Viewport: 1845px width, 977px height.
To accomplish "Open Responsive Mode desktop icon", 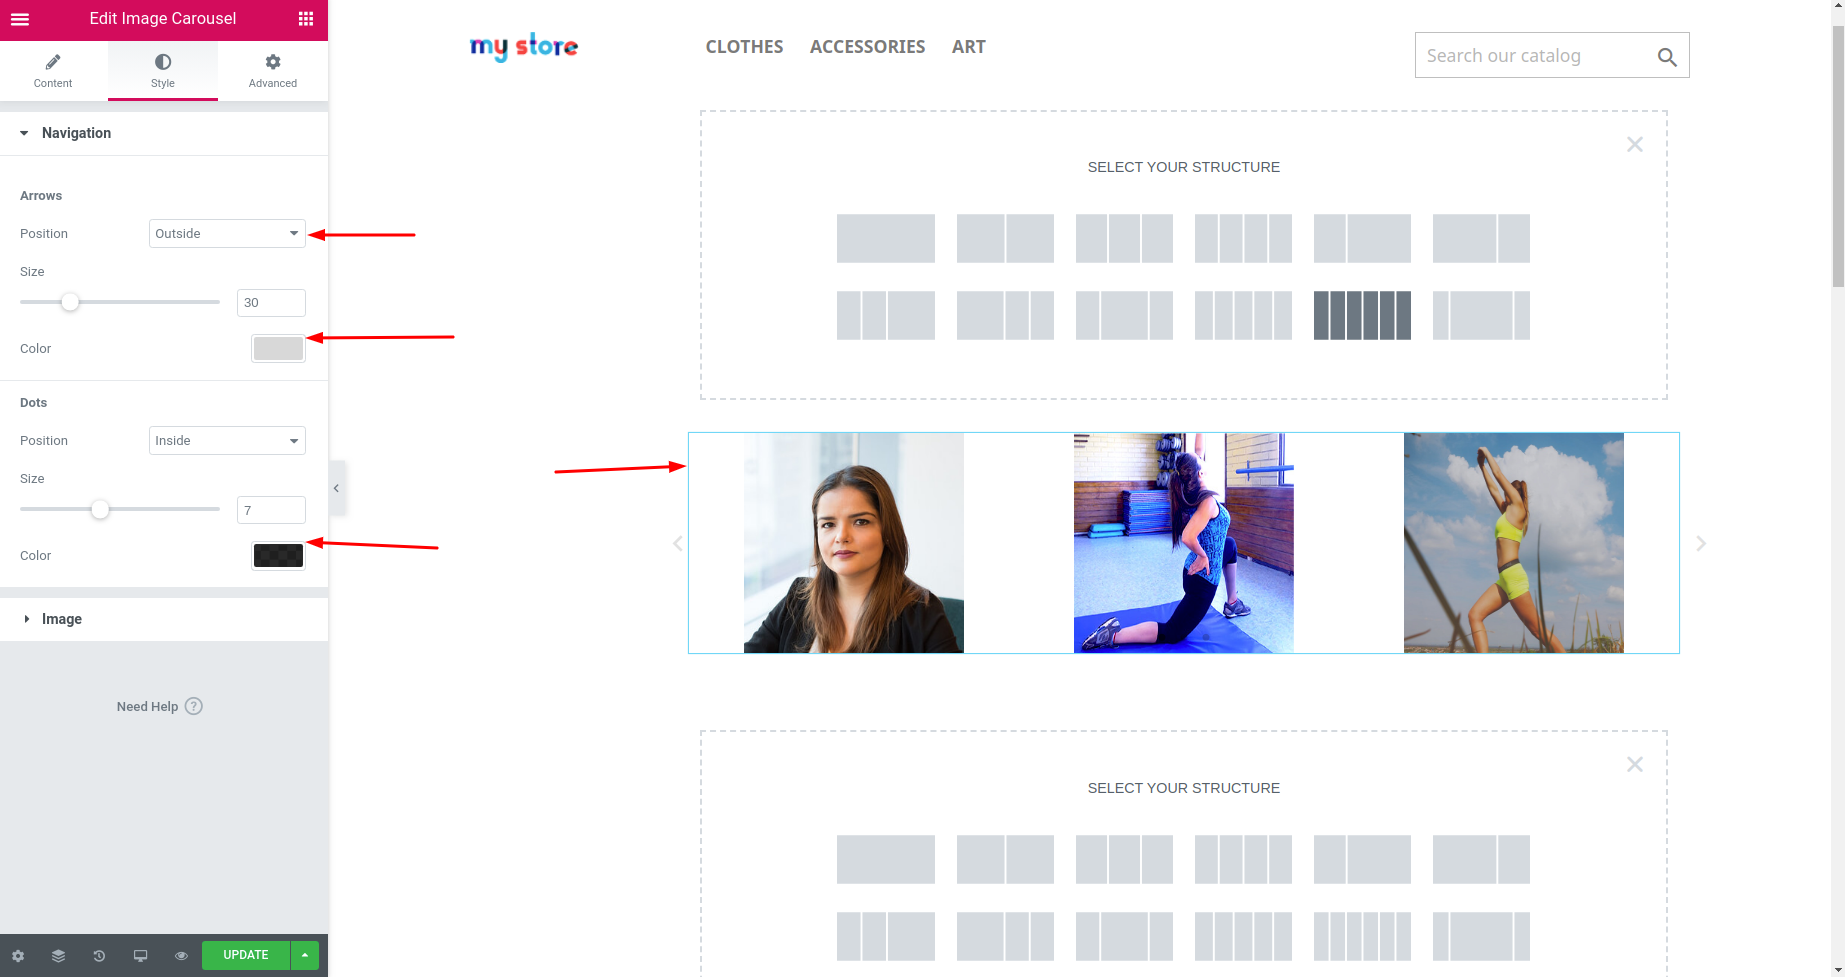I will click(x=140, y=956).
